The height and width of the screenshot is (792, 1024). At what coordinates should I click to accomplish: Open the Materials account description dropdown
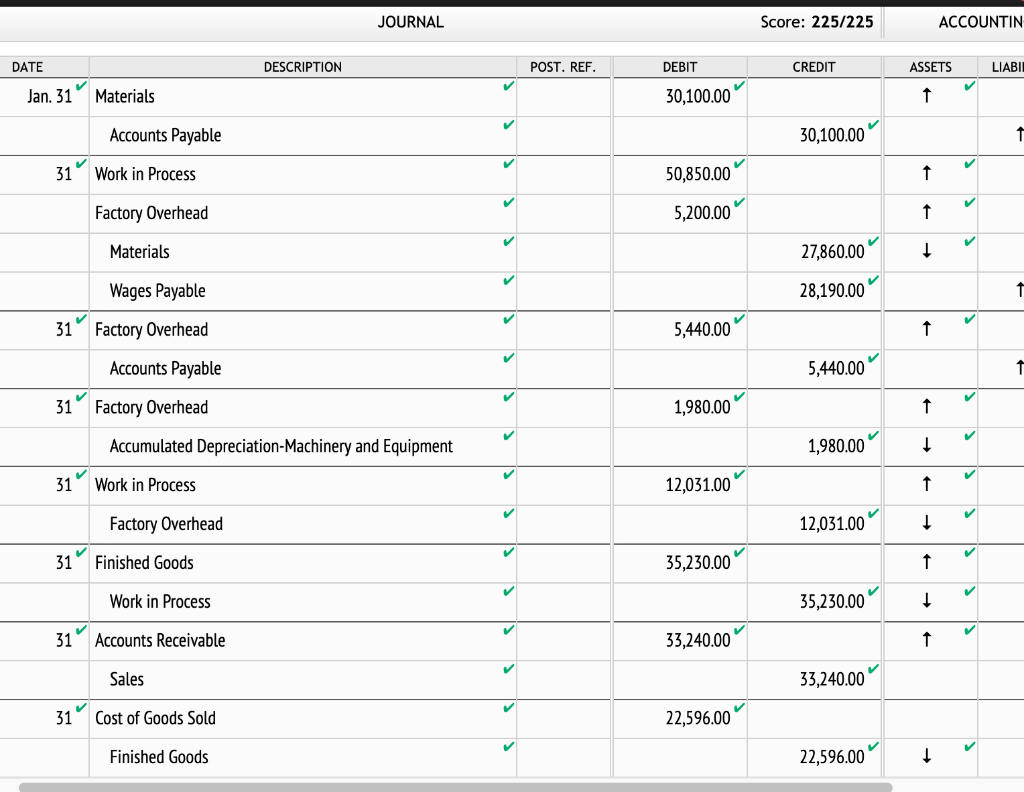300,97
